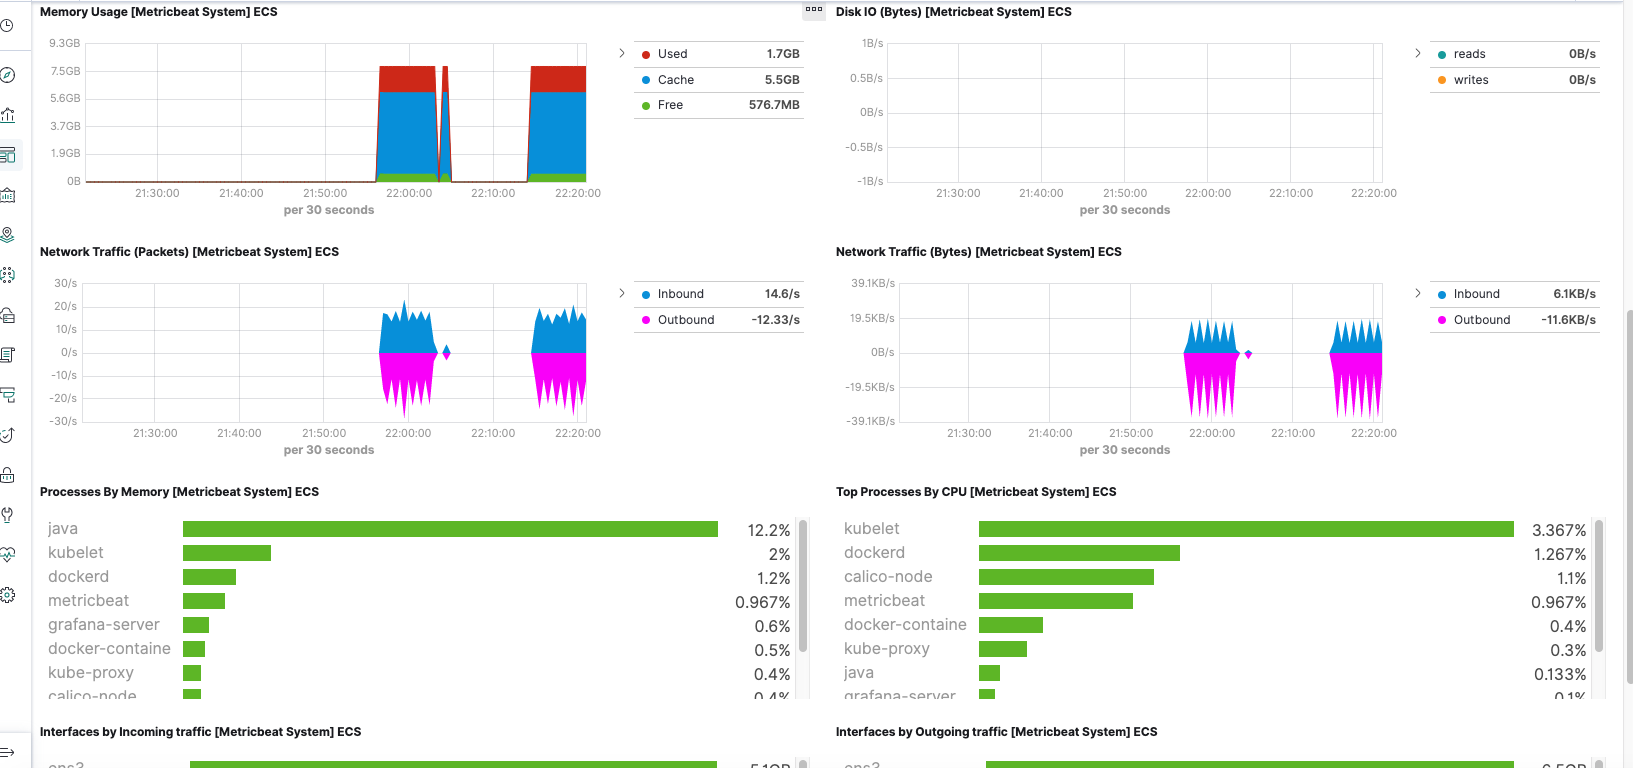Click 3.367% value for kubelet CPU
The width and height of the screenshot is (1633, 768).
[x=1559, y=530]
